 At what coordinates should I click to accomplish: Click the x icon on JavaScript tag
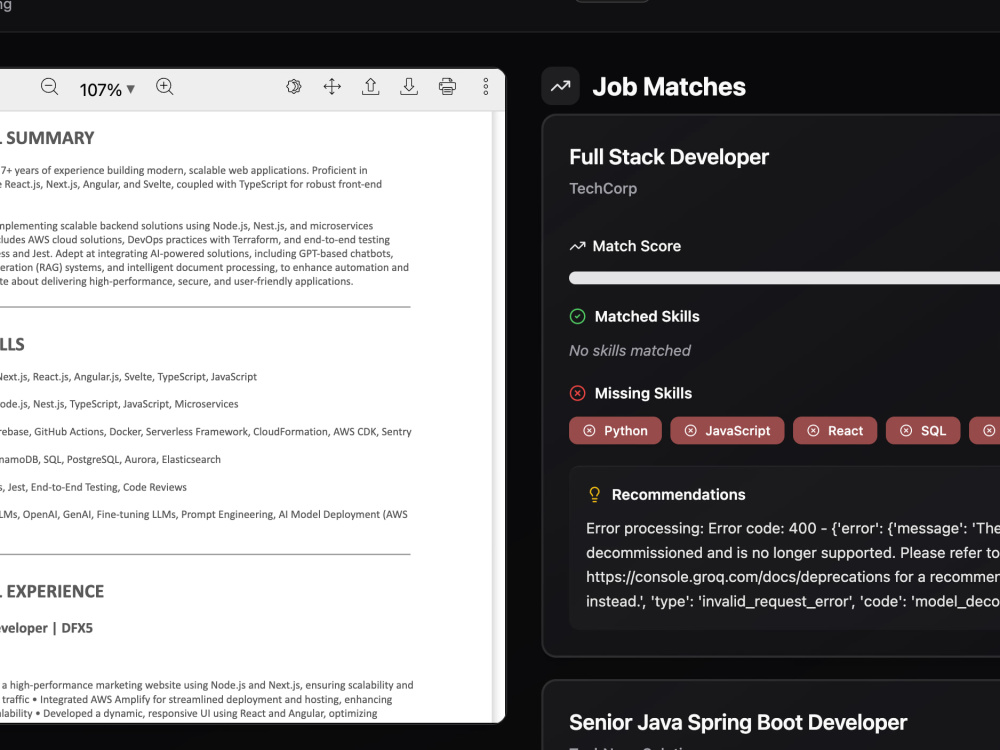click(x=691, y=430)
